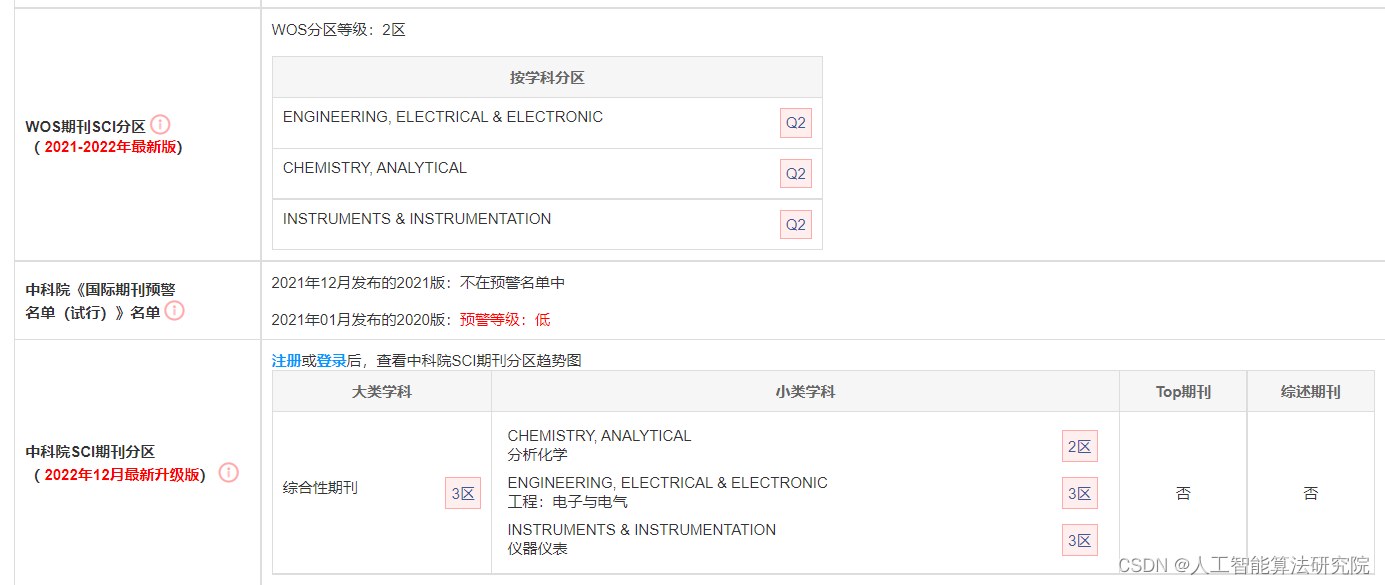Screen dimensions: 1385x585
Task: Click info icon beside WOS期刊SCI分区
Action: point(160,125)
